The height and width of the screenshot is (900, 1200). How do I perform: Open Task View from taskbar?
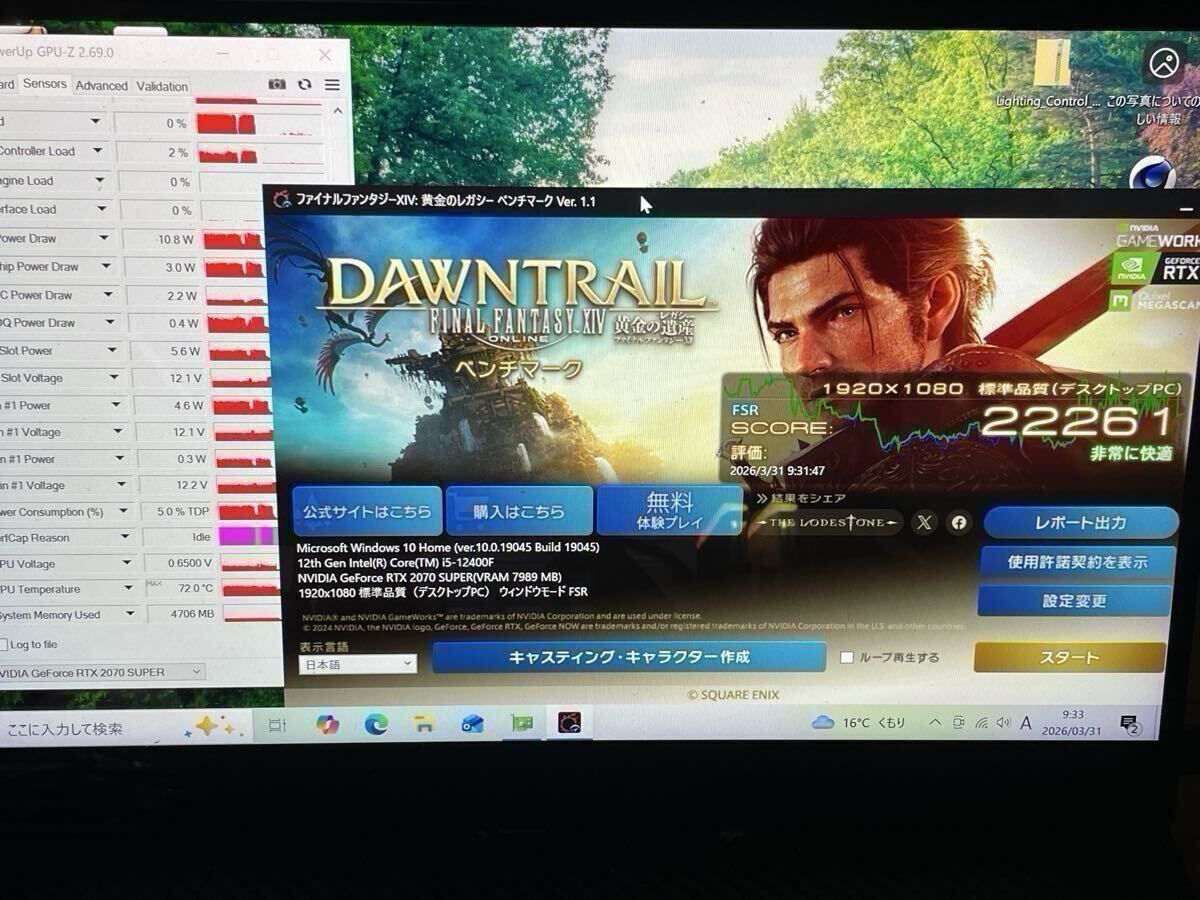pos(277,725)
